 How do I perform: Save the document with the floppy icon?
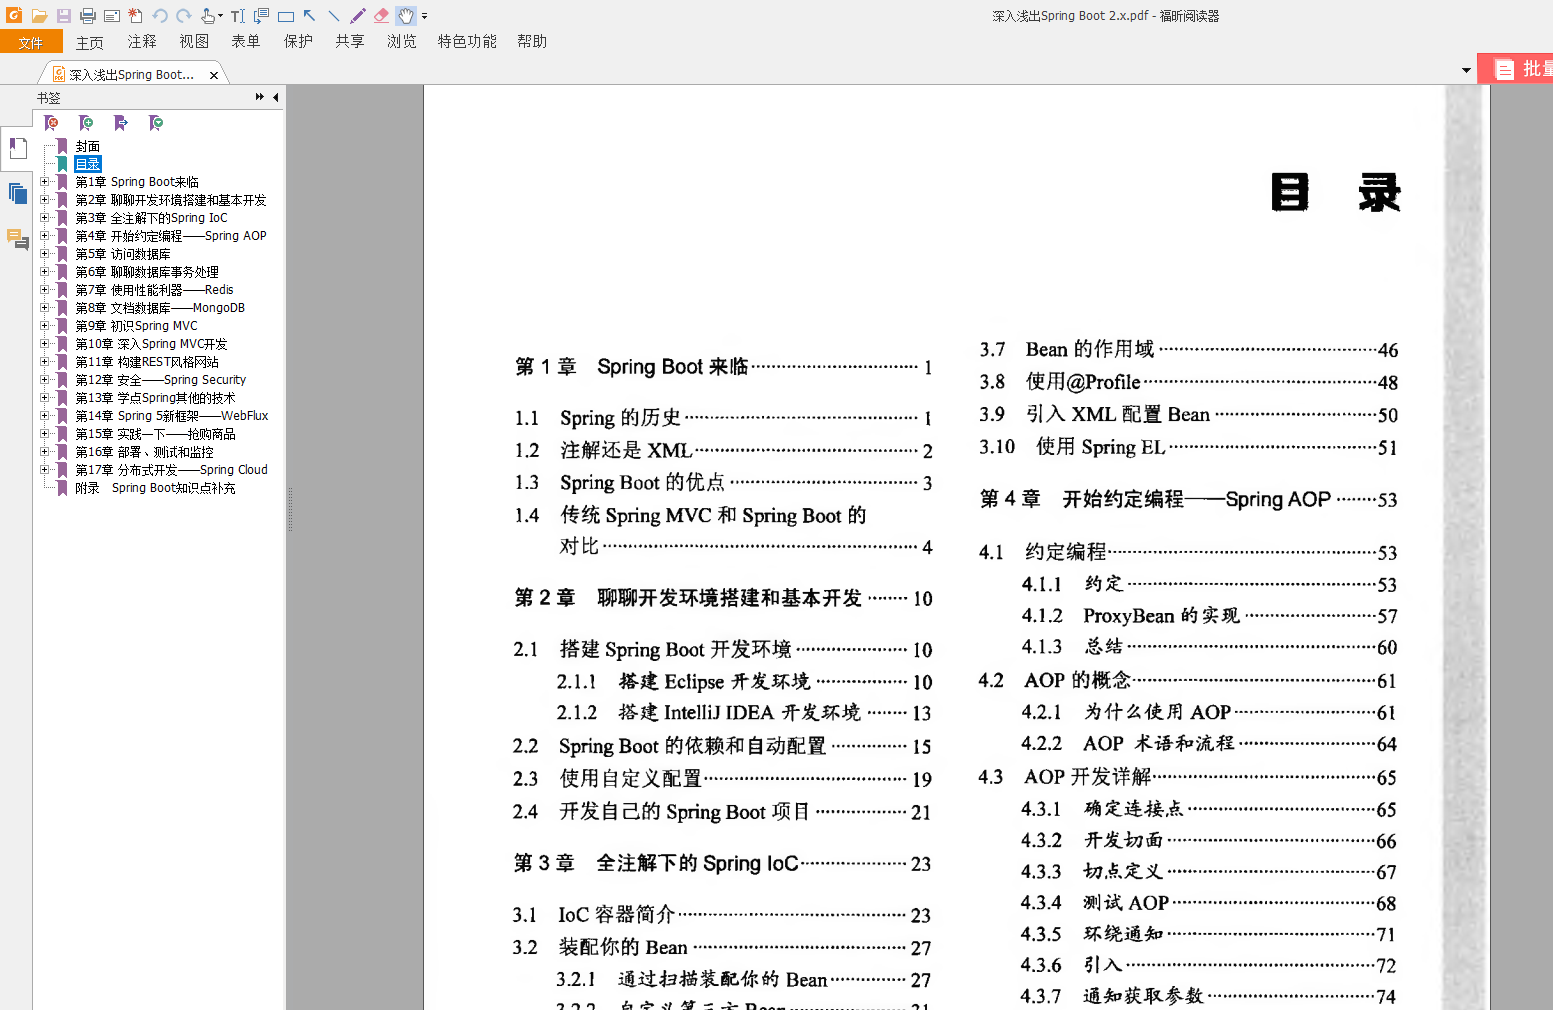point(63,16)
